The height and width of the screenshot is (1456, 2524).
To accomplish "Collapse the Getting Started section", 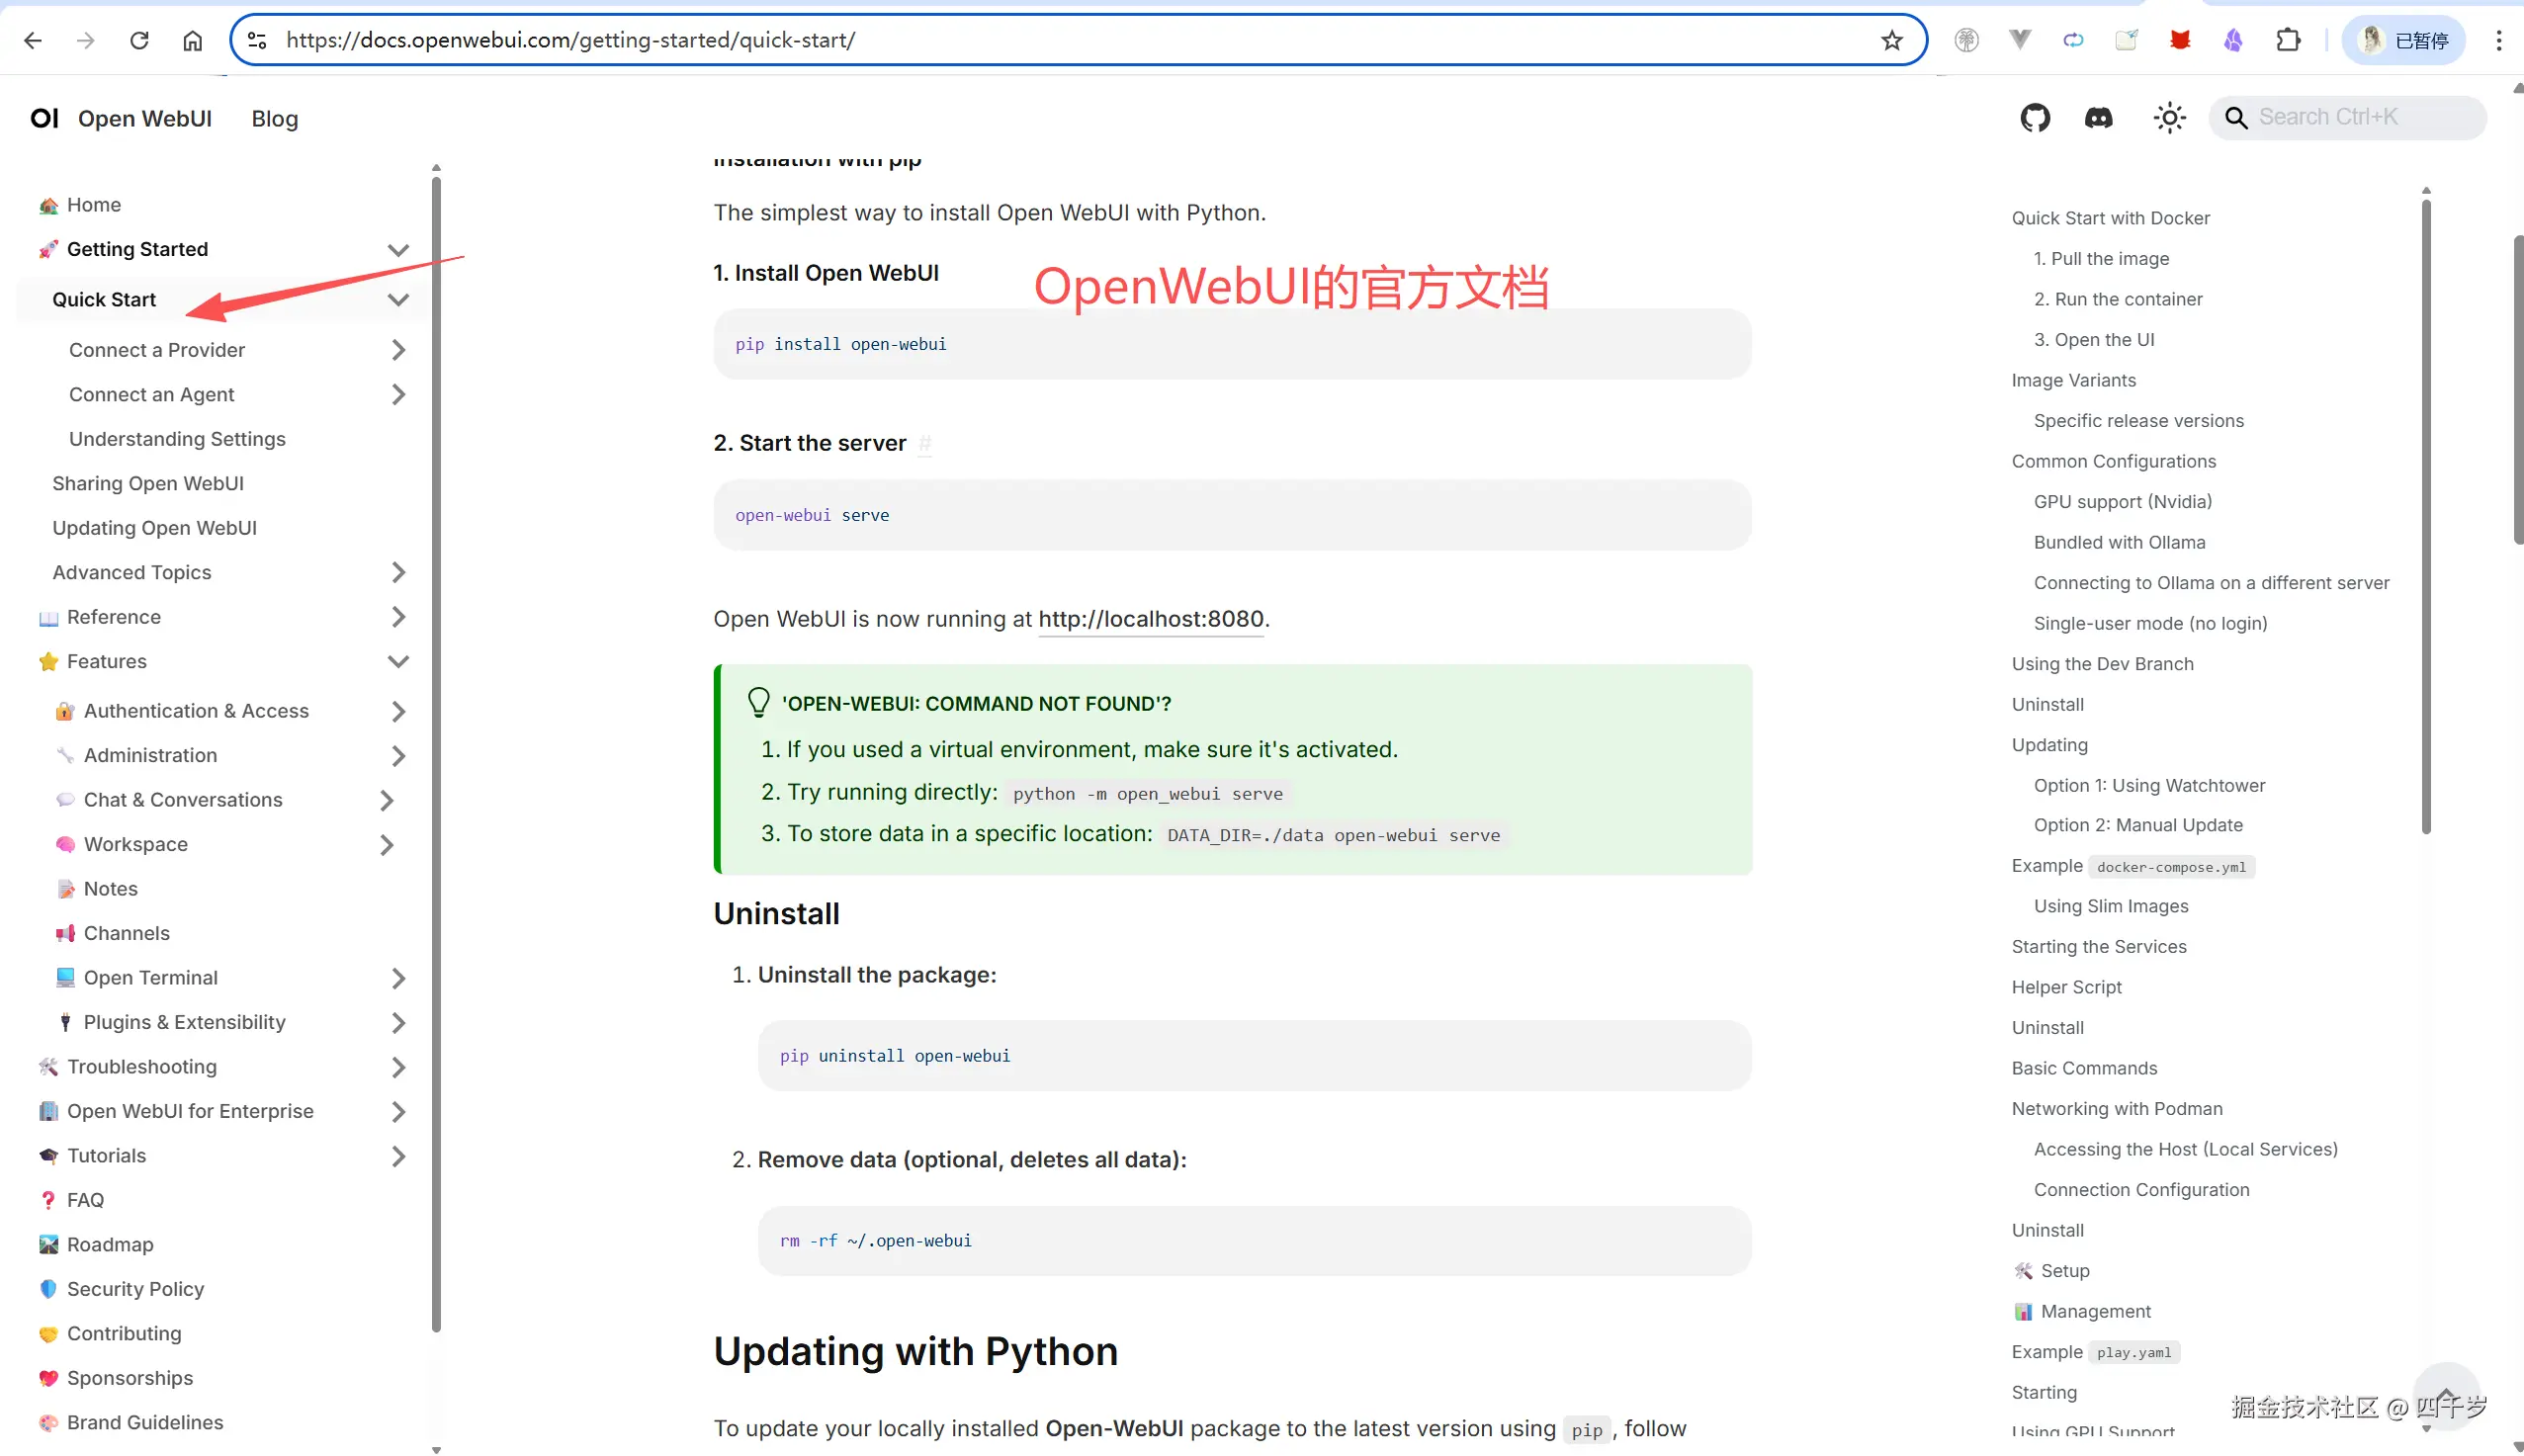I will [x=398, y=250].
